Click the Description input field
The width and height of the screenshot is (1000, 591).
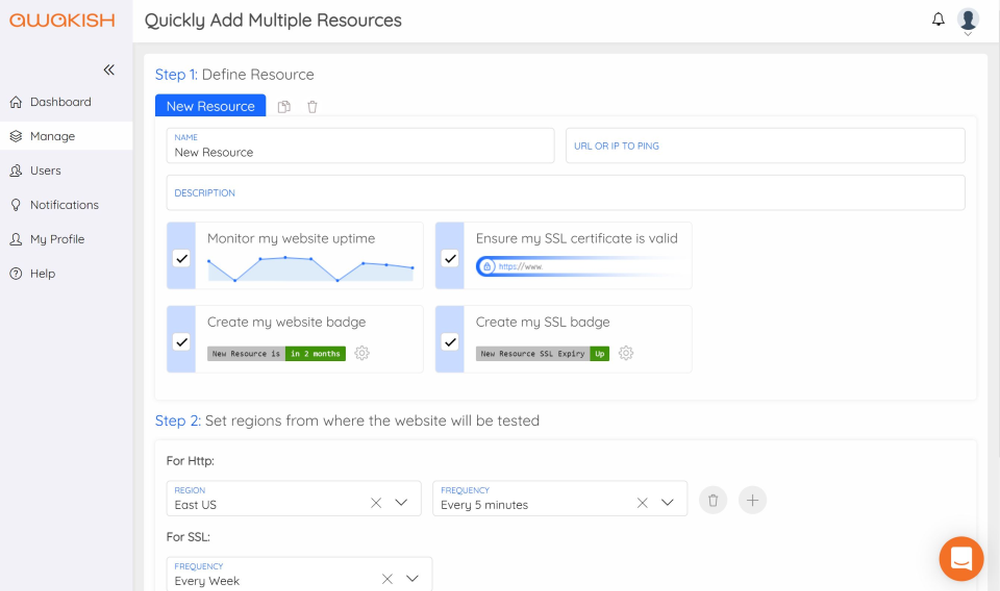(x=566, y=193)
